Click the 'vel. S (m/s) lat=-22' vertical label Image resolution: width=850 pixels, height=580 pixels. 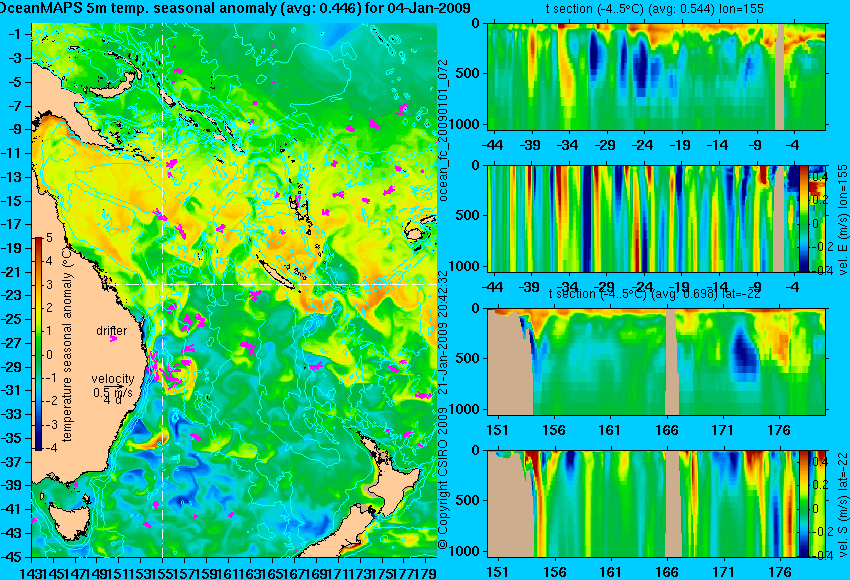pyautogui.click(x=842, y=504)
